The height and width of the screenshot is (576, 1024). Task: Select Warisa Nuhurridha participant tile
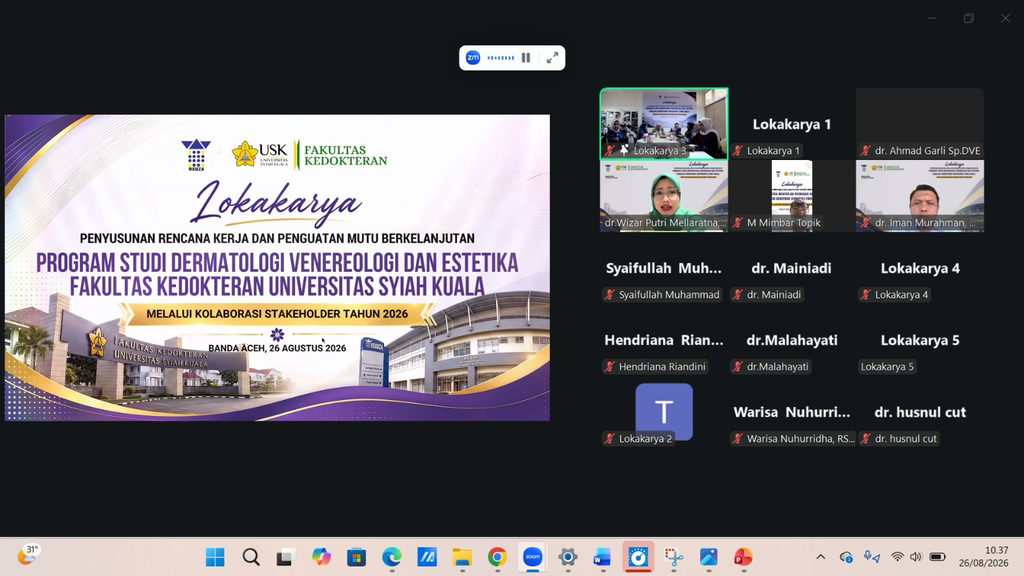792,412
